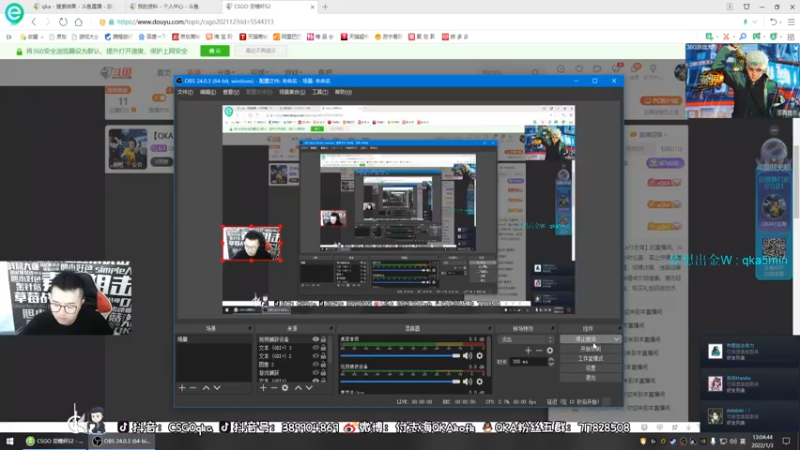The image size is (800, 450).
Task: Toggle lock on 文本 (GDI+) 2 source
Action: [323, 356]
